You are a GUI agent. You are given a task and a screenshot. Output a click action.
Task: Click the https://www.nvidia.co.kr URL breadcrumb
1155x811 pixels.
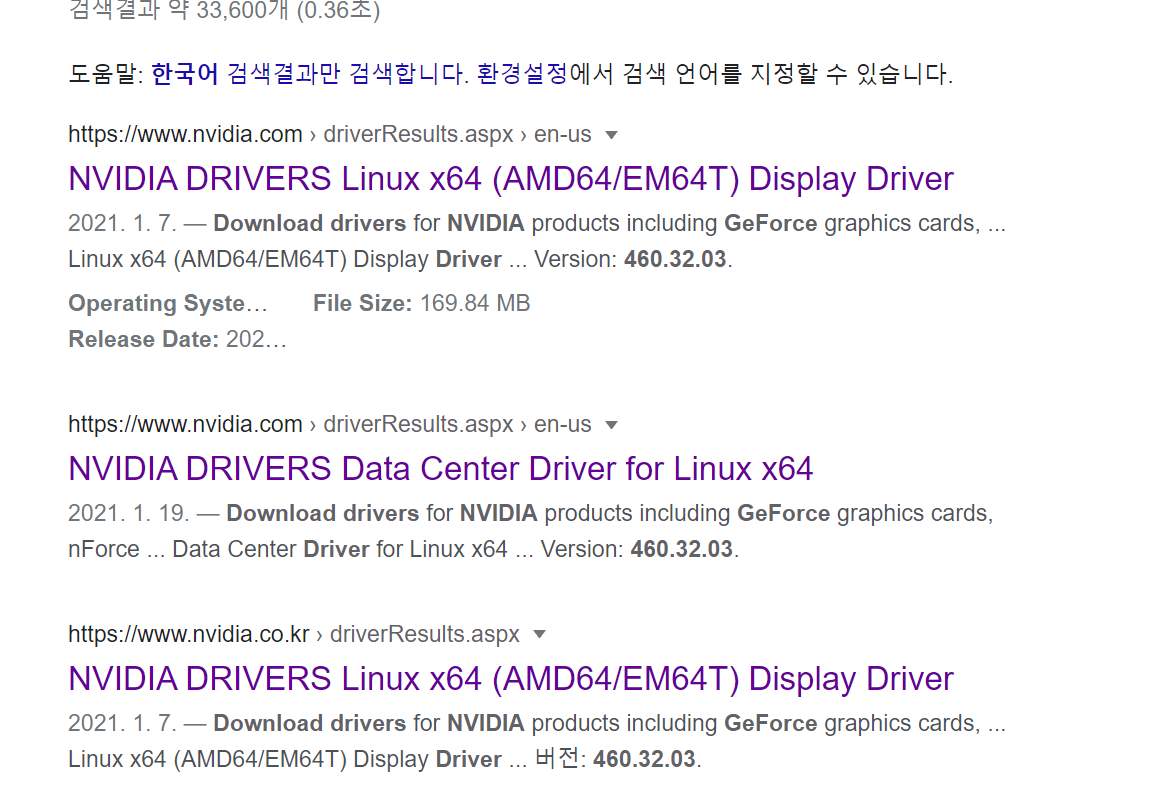click(x=294, y=634)
